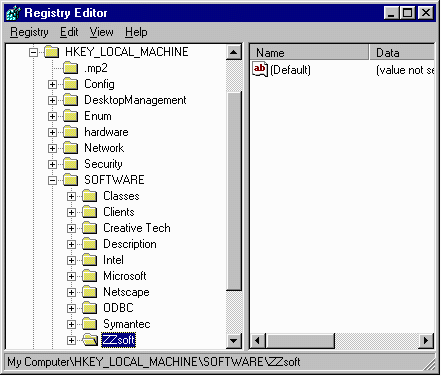Click the Description folder icon

tap(90, 244)
